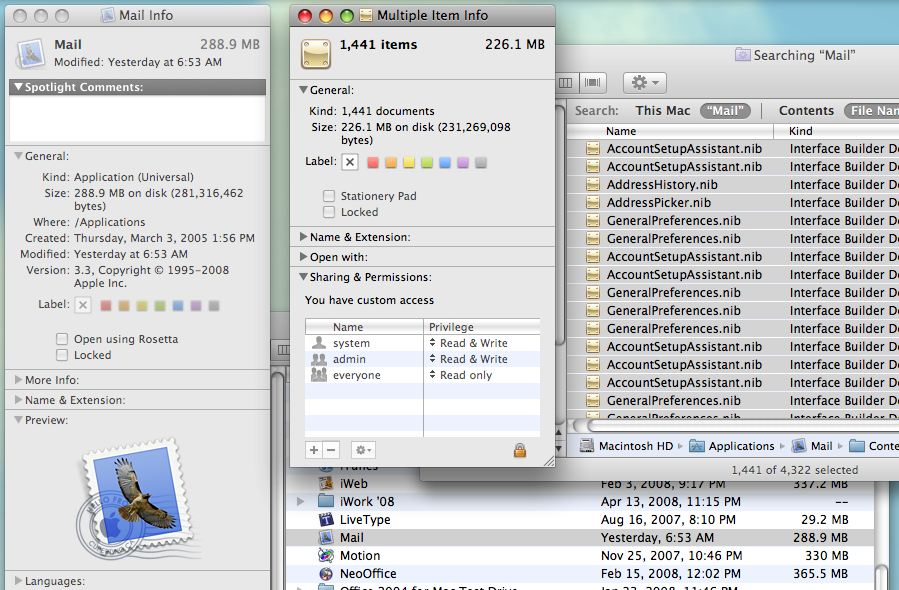Viewport: 899px width, 590px height.
Task: Collapse the Sharing & Permissions section
Action: pyautogui.click(x=303, y=277)
